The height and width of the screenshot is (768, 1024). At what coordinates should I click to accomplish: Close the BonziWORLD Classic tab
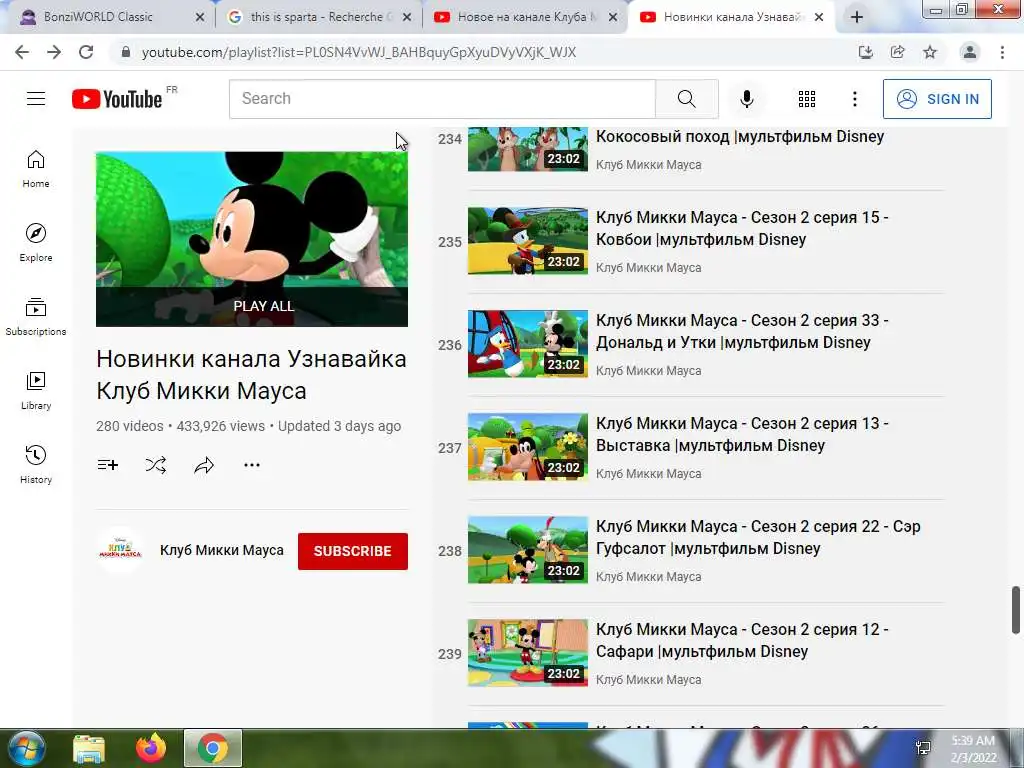[200, 18]
